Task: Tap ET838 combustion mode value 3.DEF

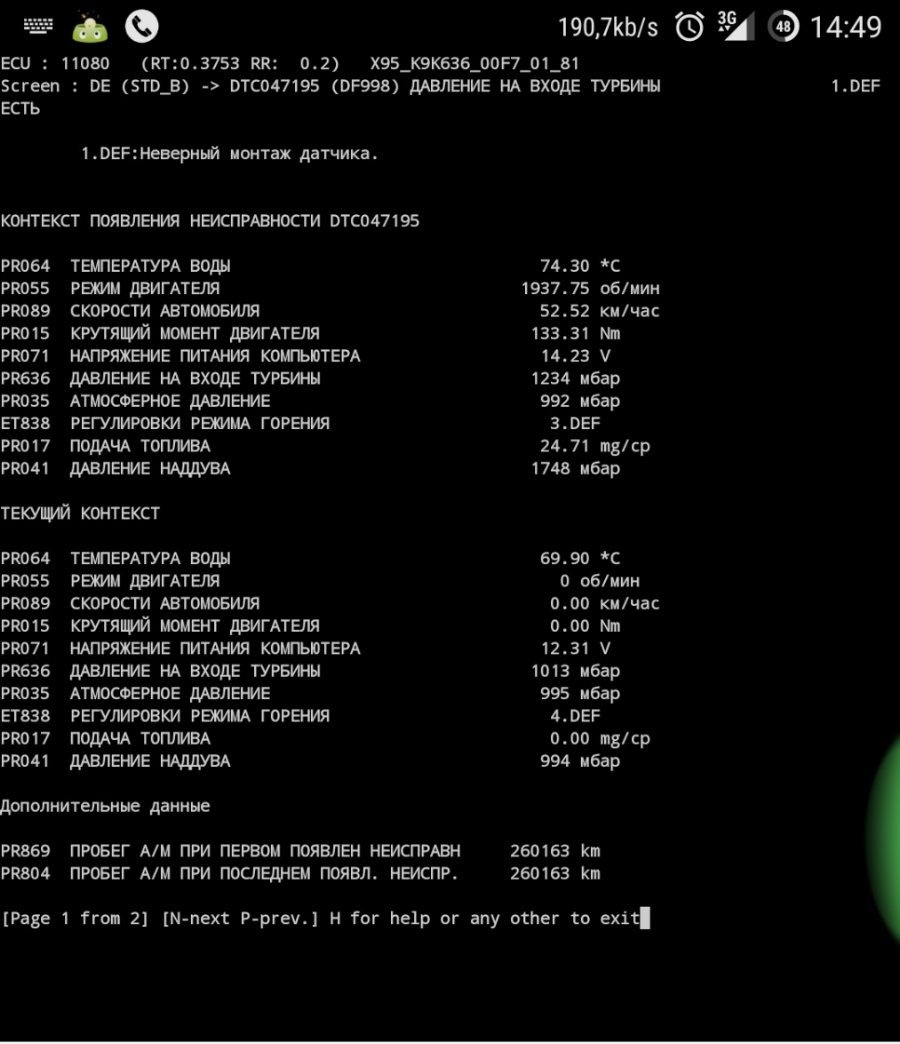Action: coord(575,423)
